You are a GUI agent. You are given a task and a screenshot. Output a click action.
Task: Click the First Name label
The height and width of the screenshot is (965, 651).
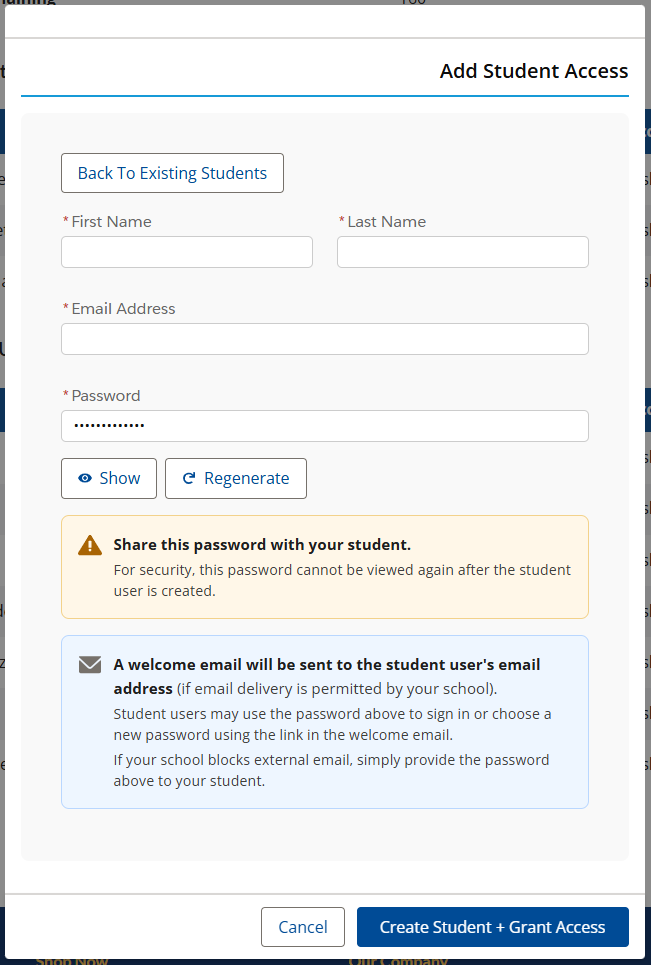click(111, 222)
